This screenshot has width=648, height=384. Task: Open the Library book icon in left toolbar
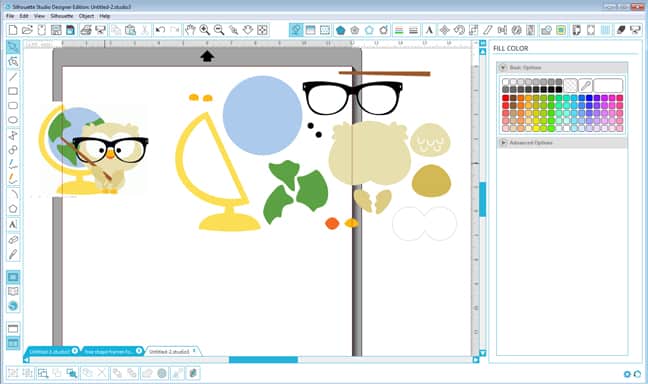13,291
